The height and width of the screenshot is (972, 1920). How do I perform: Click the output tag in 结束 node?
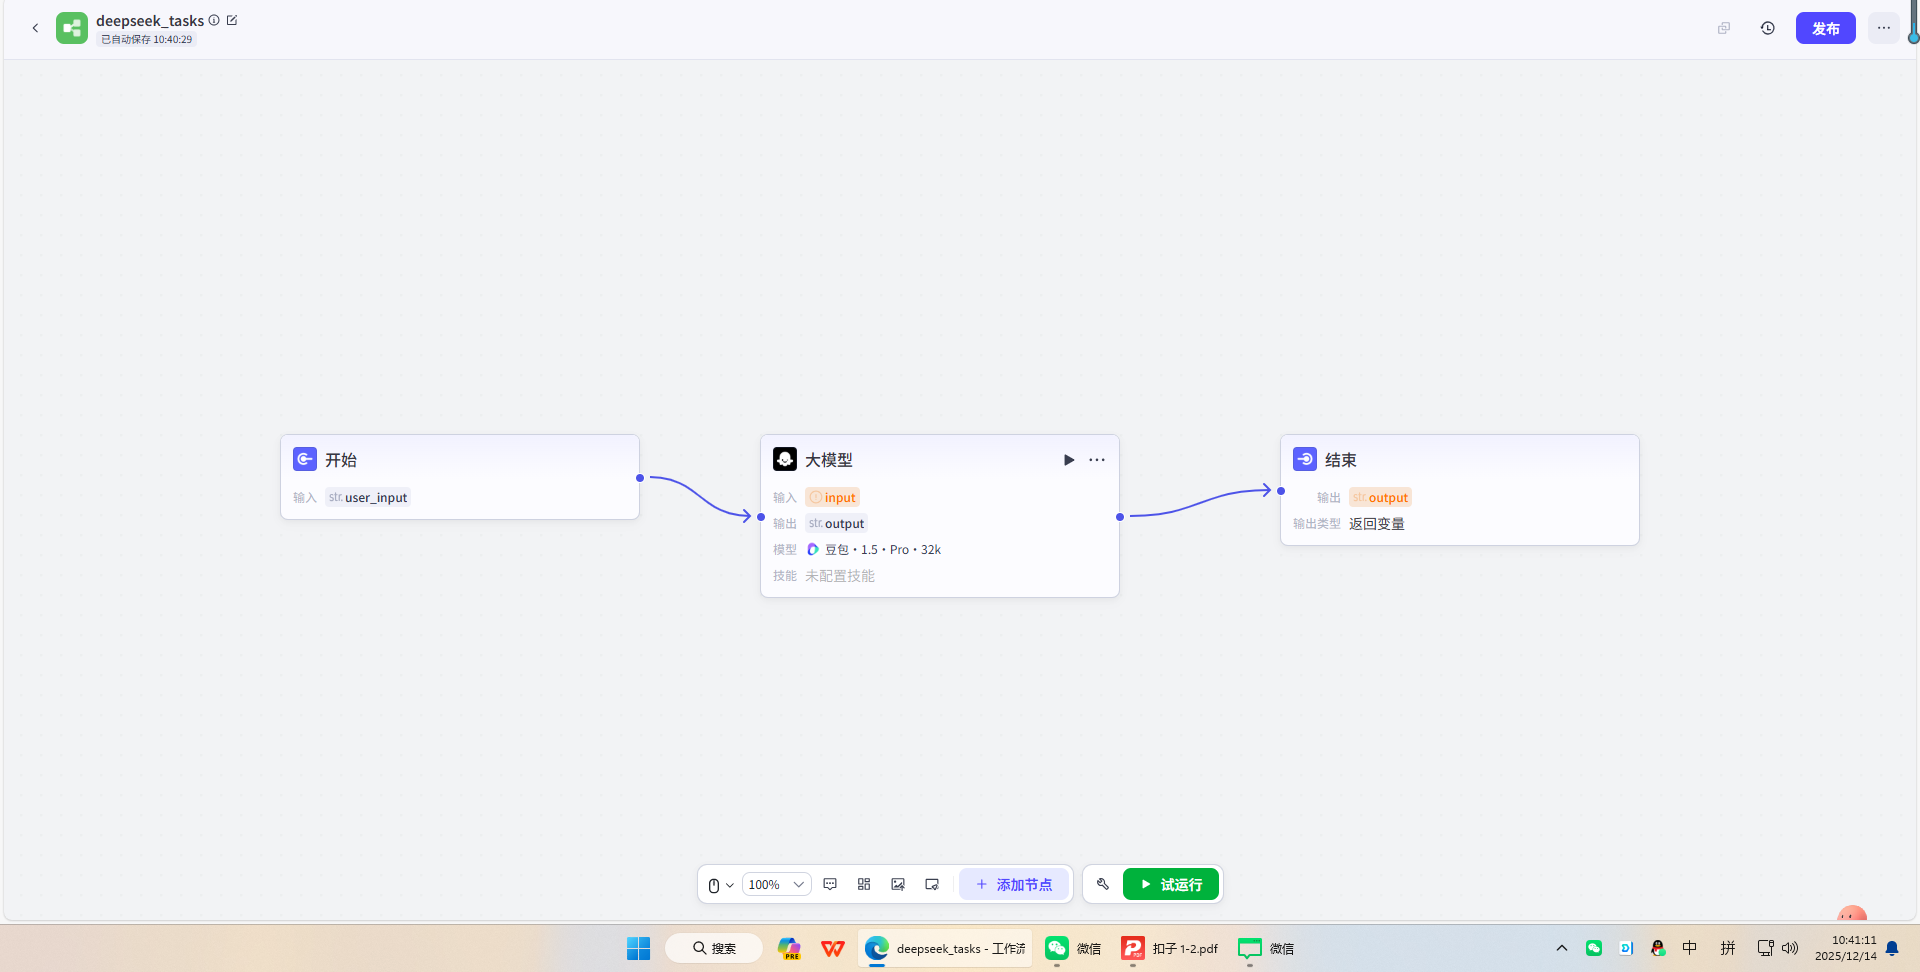(x=1380, y=497)
